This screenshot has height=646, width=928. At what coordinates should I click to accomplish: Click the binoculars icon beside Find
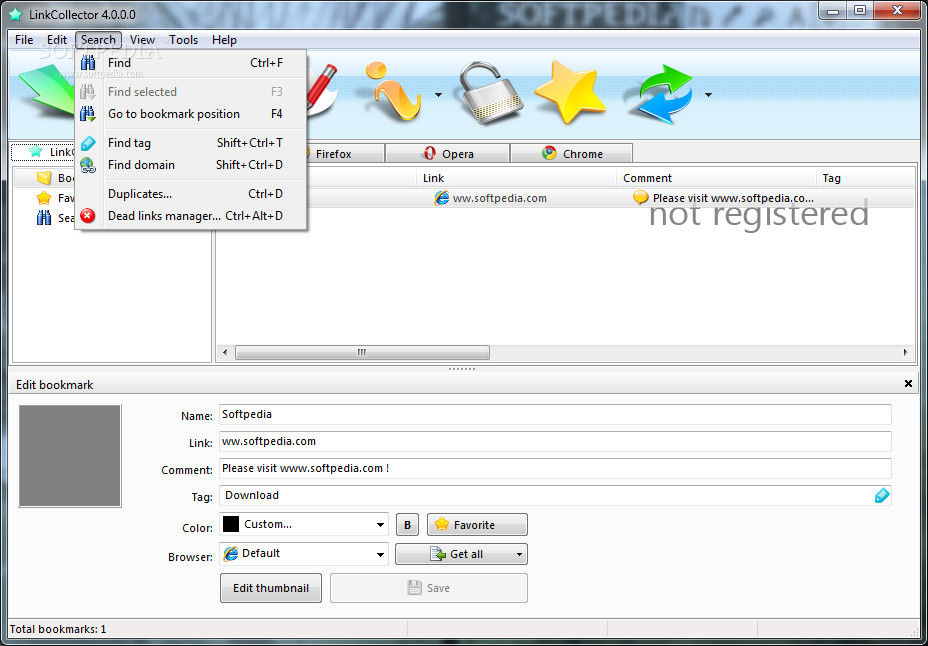[88, 63]
